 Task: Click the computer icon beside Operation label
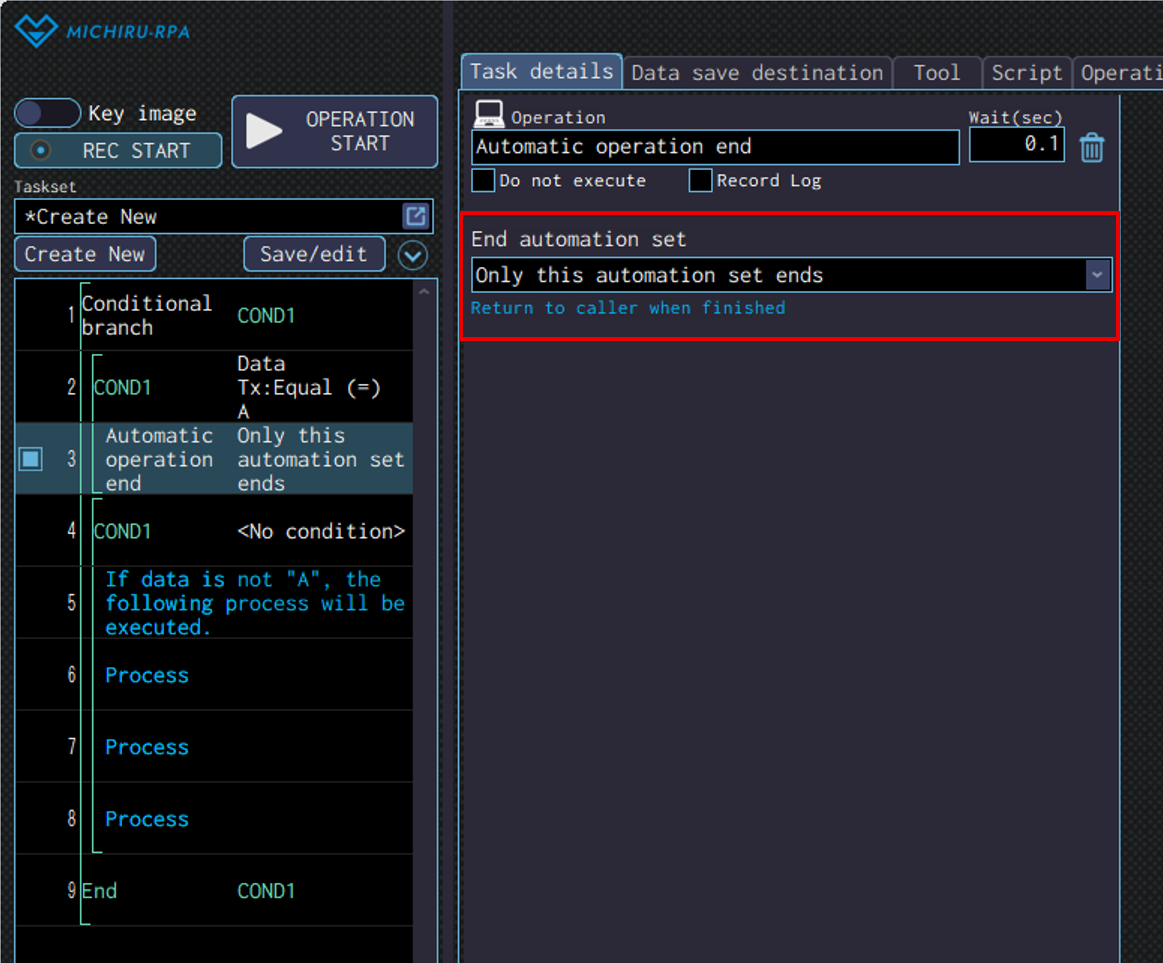[x=488, y=115]
